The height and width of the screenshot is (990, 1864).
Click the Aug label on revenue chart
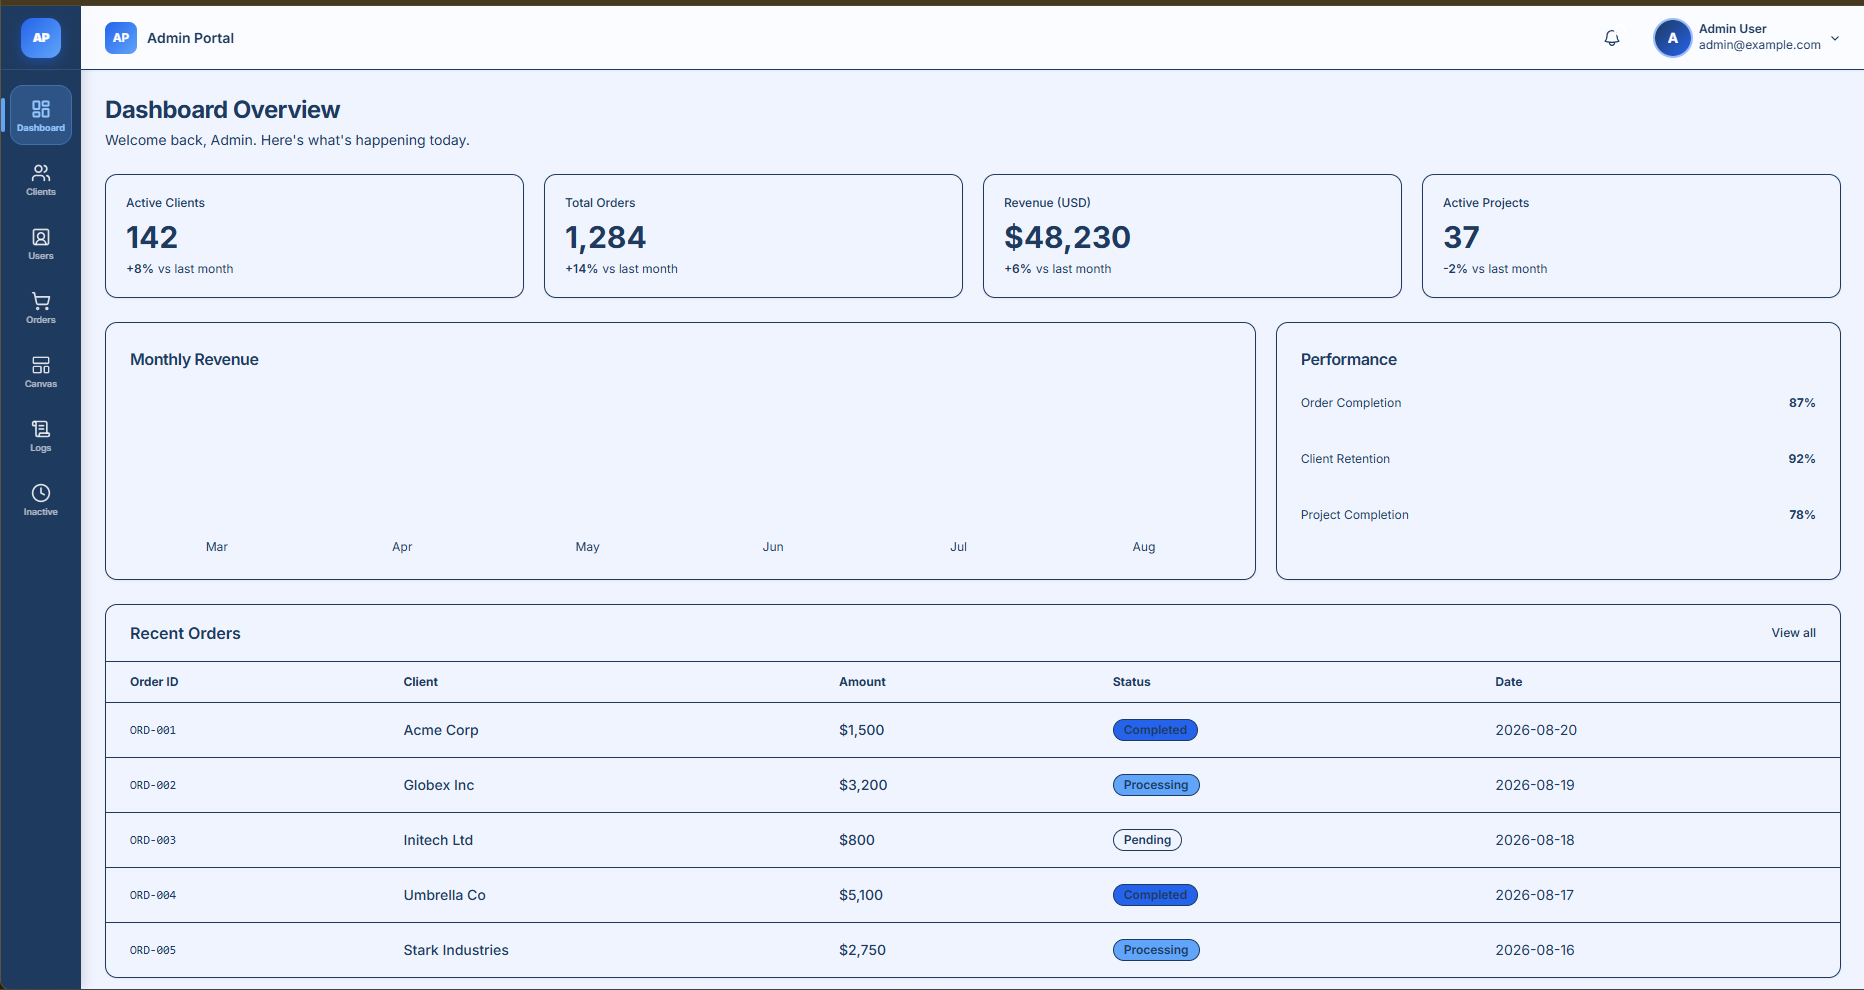pyautogui.click(x=1144, y=547)
